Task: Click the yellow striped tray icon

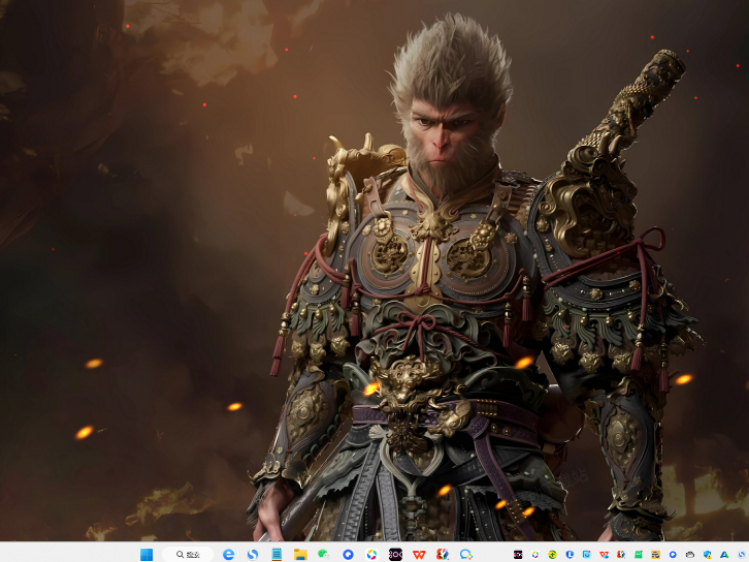Action: point(656,554)
